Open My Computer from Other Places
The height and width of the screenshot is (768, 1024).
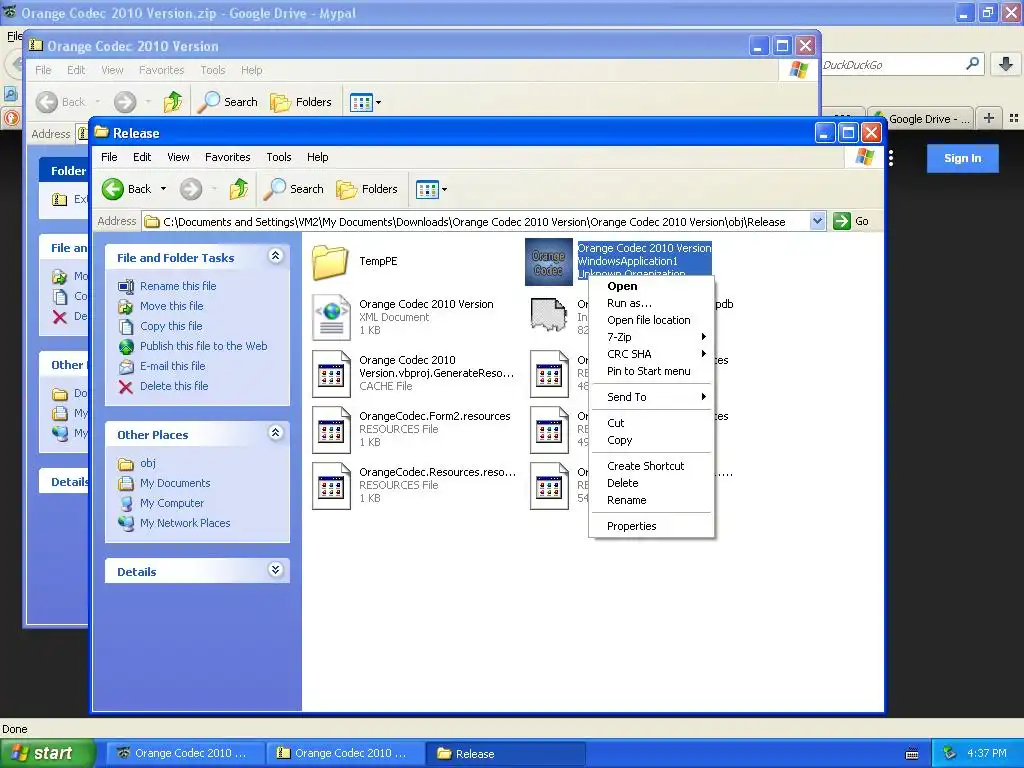172,504
